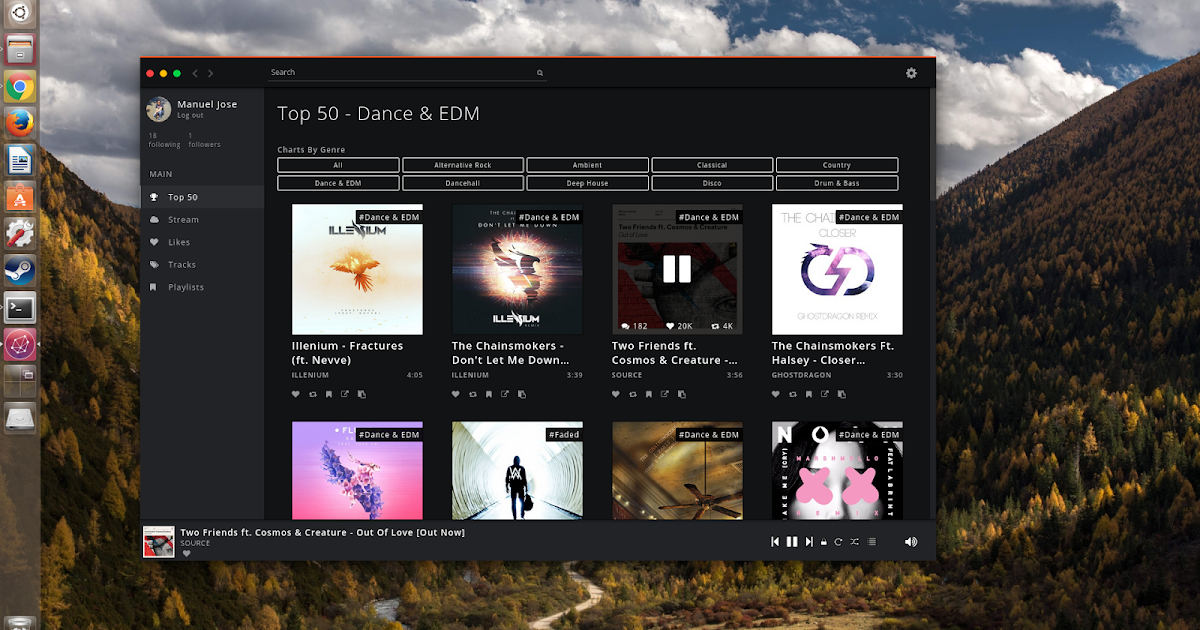
Task: Skip to the next track
Action: 808,541
